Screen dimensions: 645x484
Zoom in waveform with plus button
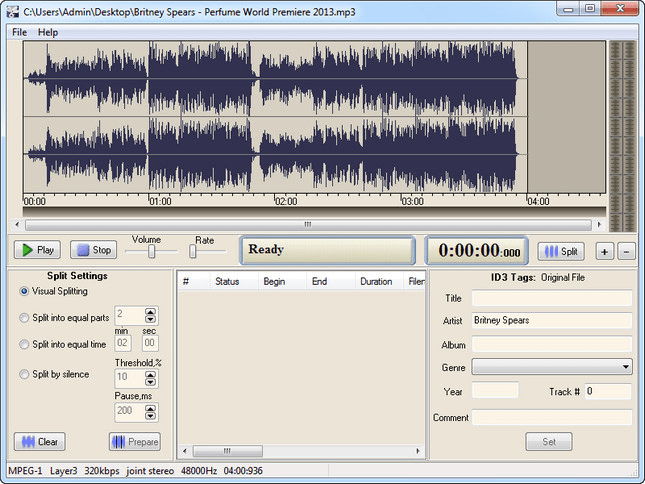pyautogui.click(x=605, y=251)
